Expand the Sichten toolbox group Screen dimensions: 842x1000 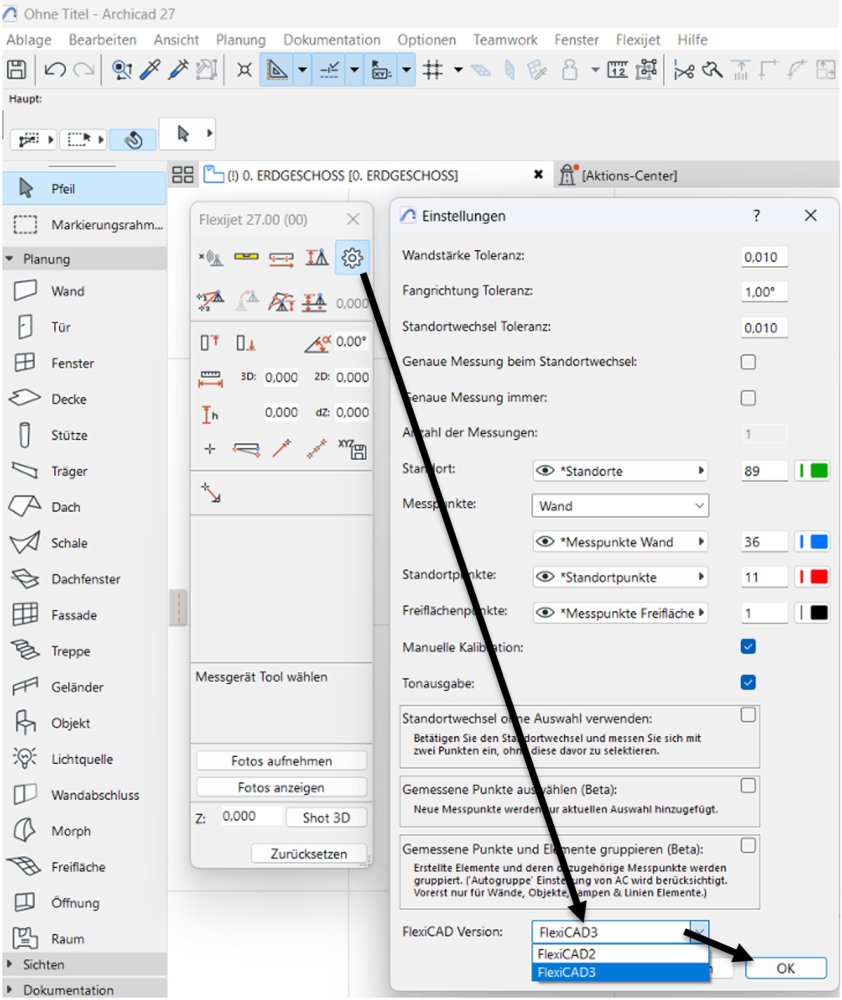pos(10,964)
